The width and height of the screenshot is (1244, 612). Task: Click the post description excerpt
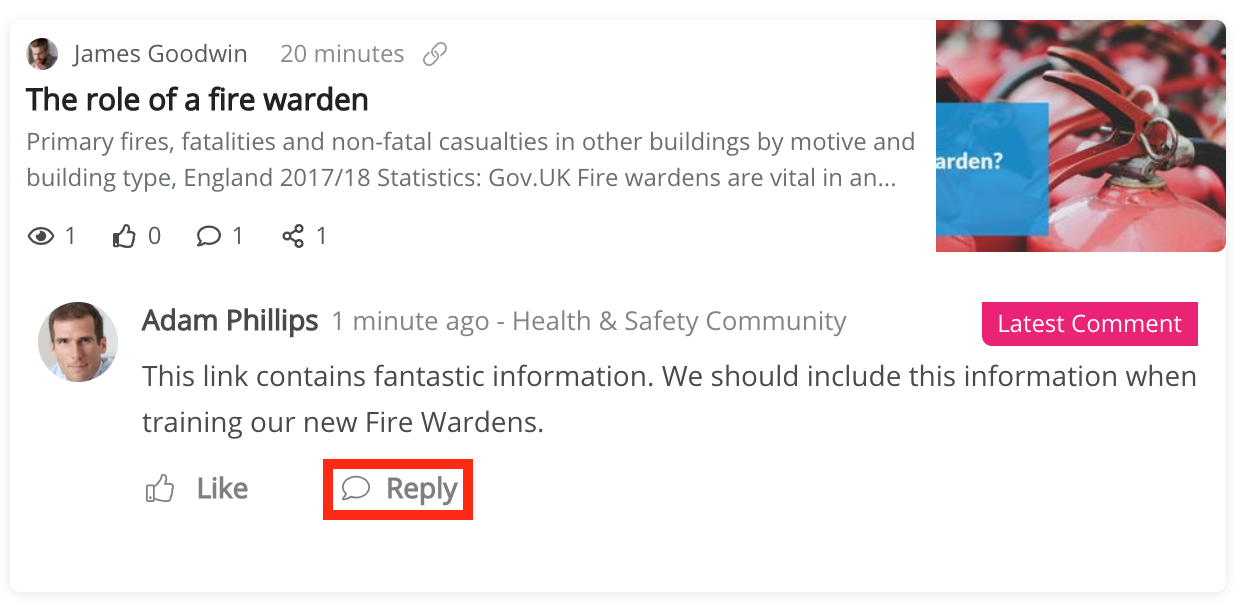click(470, 160)
